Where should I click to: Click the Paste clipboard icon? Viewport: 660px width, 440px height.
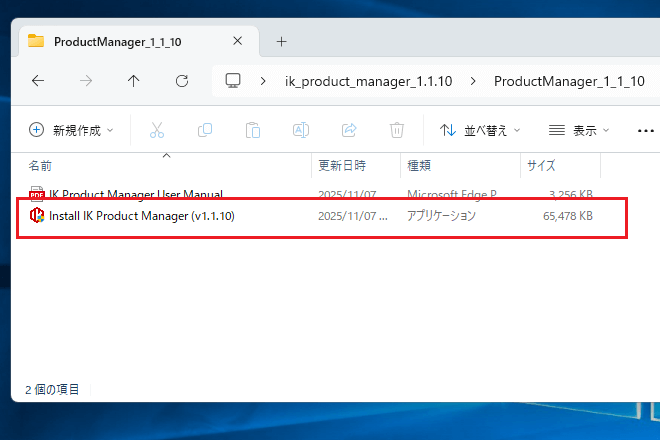(253, 130)
